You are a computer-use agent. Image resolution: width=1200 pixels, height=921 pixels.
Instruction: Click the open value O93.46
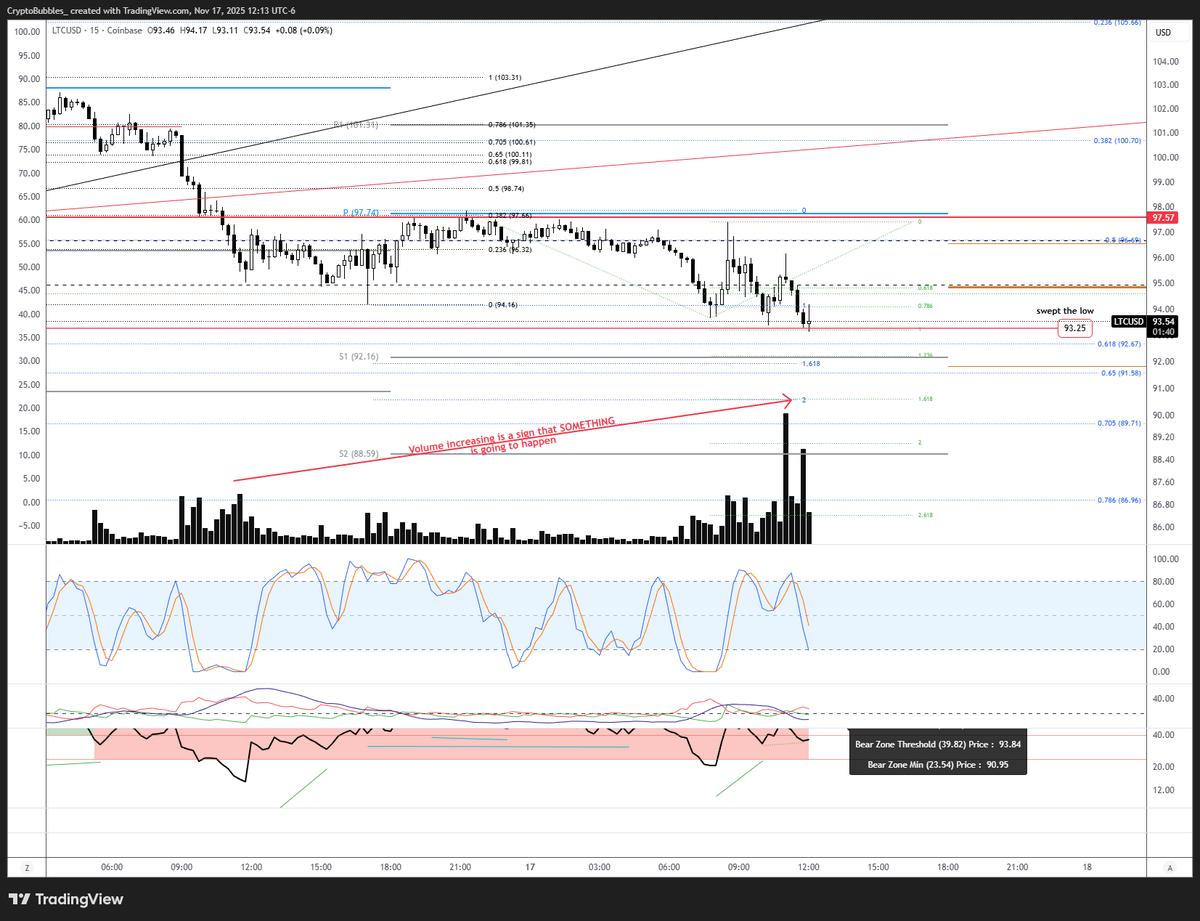tap(162, 31)
